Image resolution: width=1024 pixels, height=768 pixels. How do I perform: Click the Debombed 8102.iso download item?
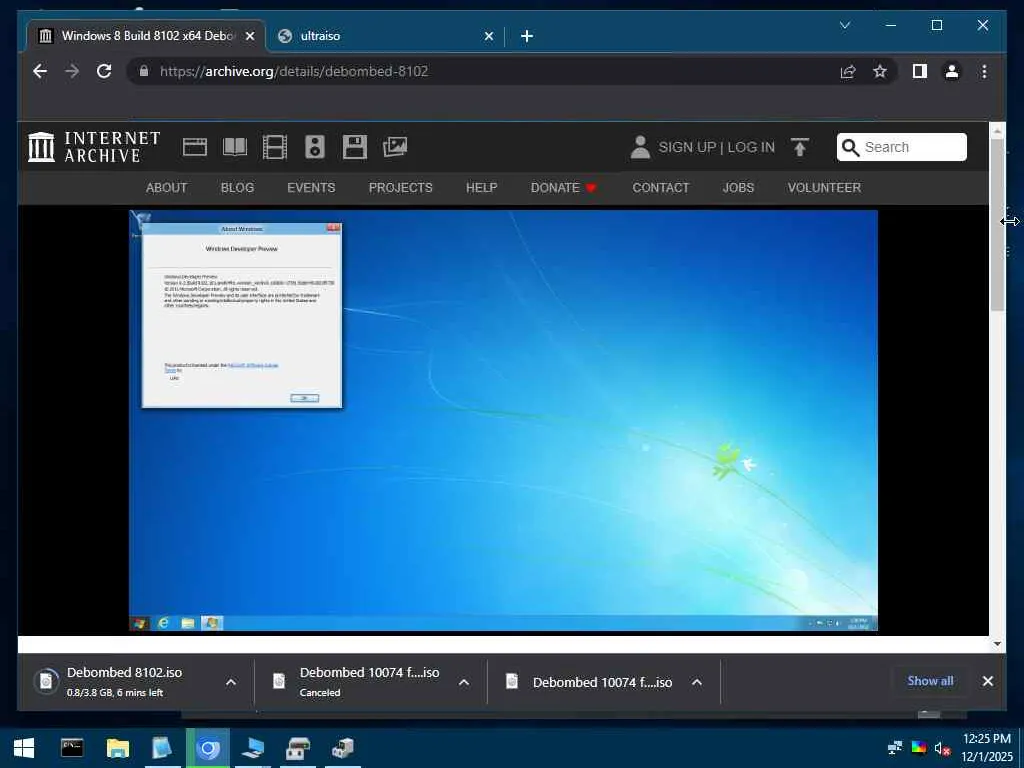pyautogui.click(x=124, y=681)
